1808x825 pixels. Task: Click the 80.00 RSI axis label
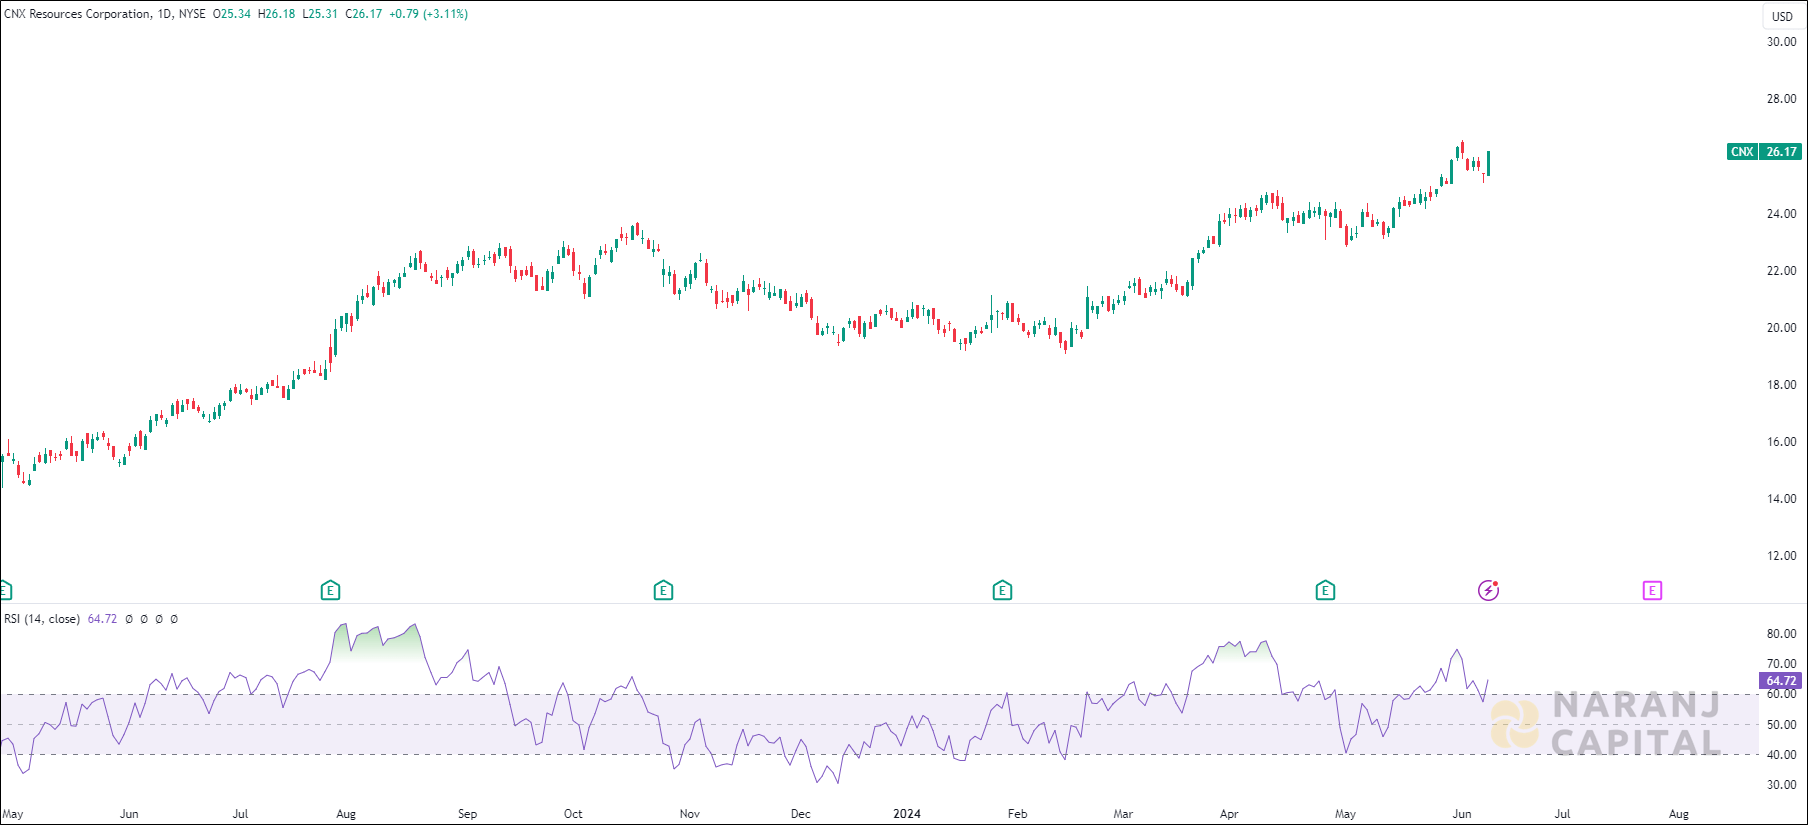1781,634
